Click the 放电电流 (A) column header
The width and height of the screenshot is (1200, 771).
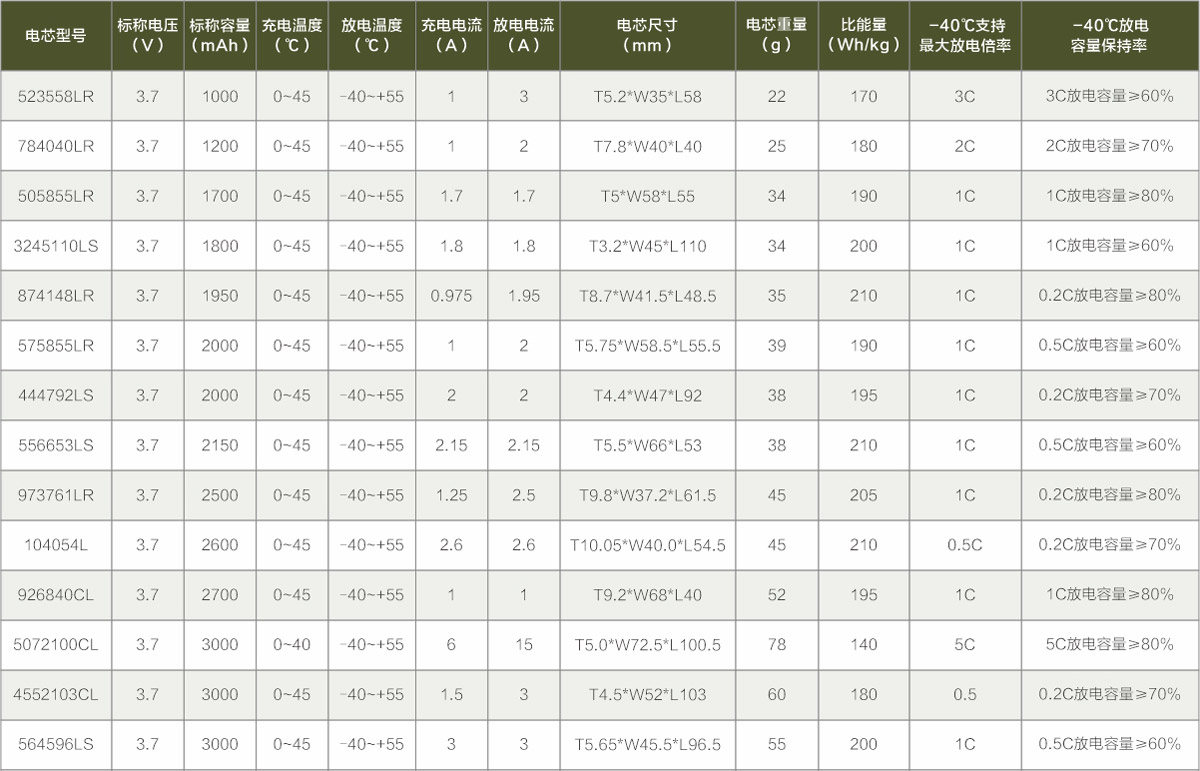[524, 35]
